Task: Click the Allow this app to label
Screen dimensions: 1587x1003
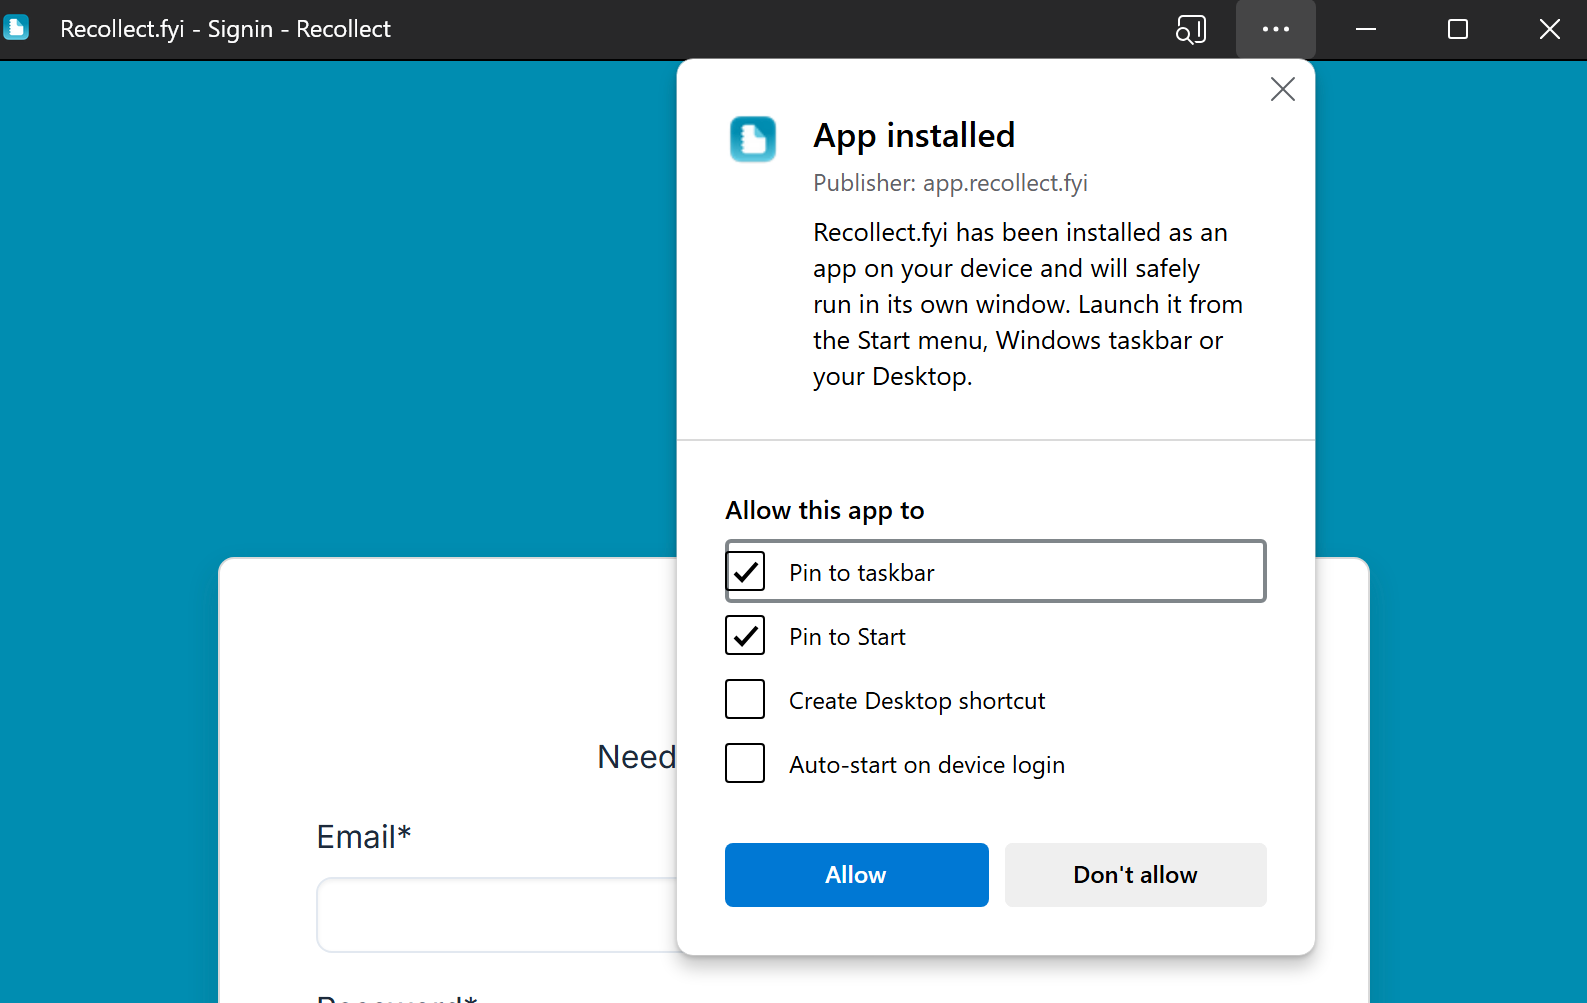Action: click(824, 510)
